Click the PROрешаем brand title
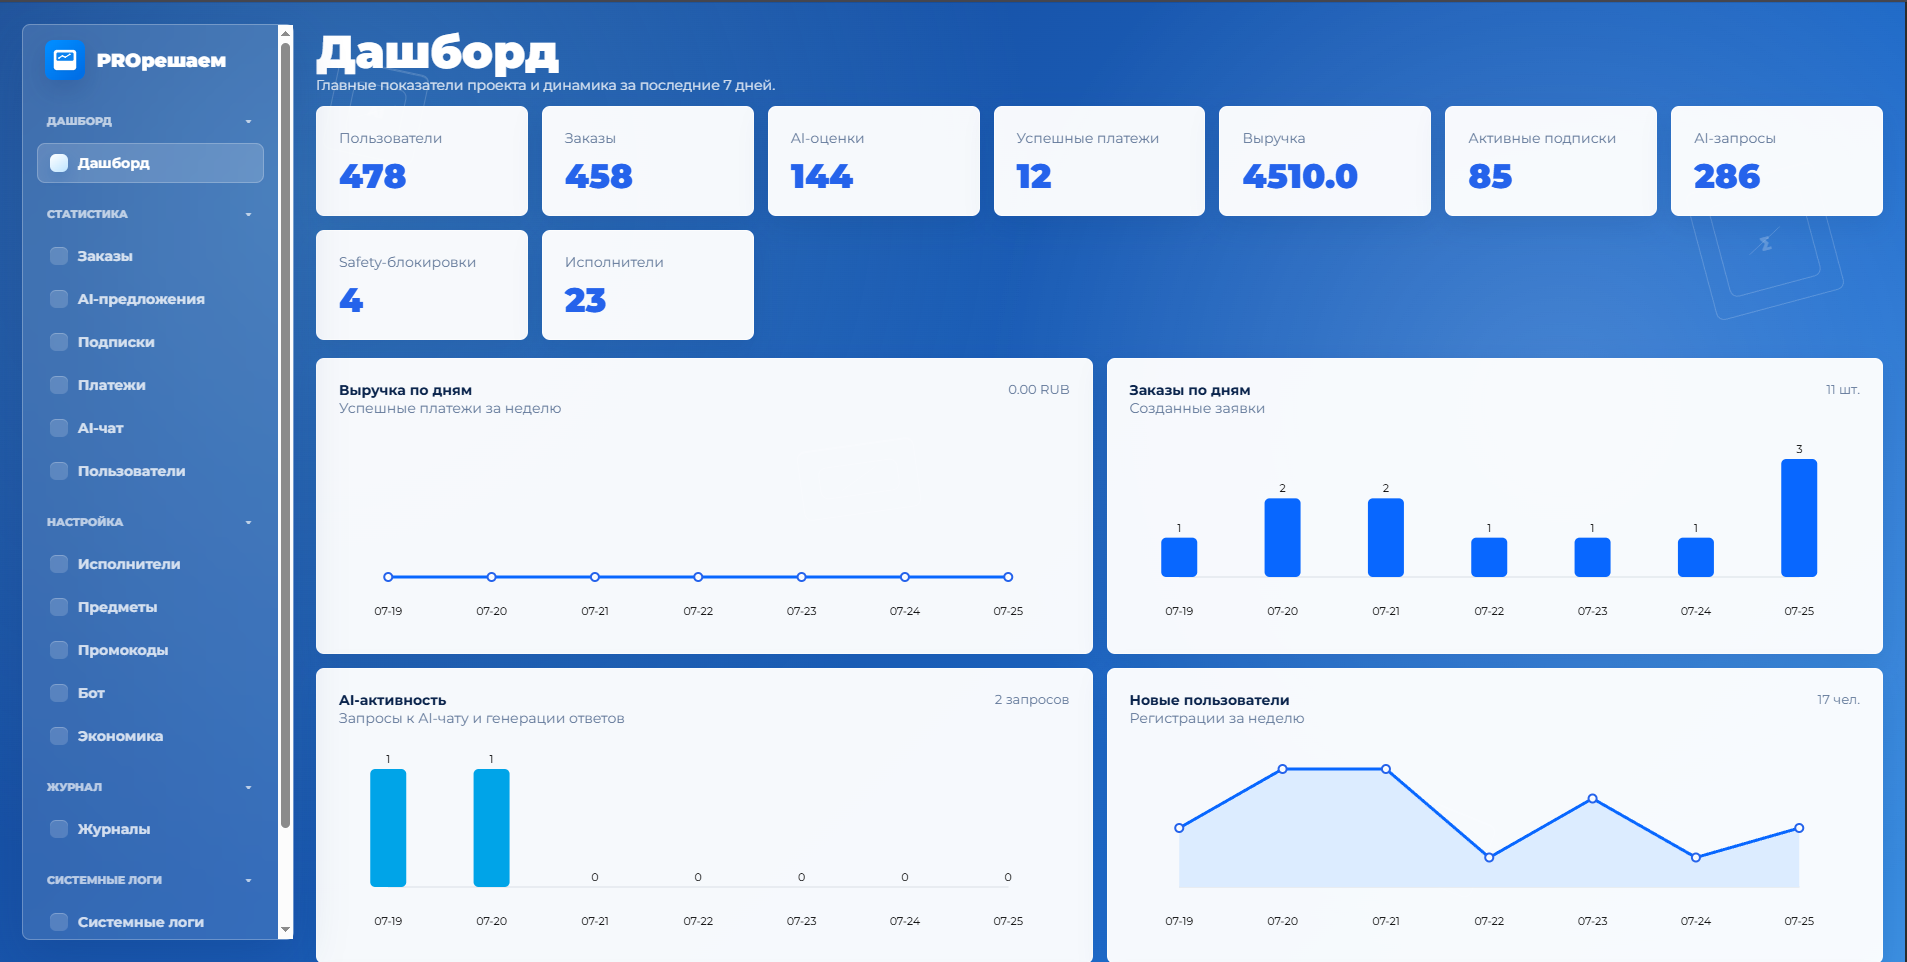The image size is (1907, 962). point(161,61)
